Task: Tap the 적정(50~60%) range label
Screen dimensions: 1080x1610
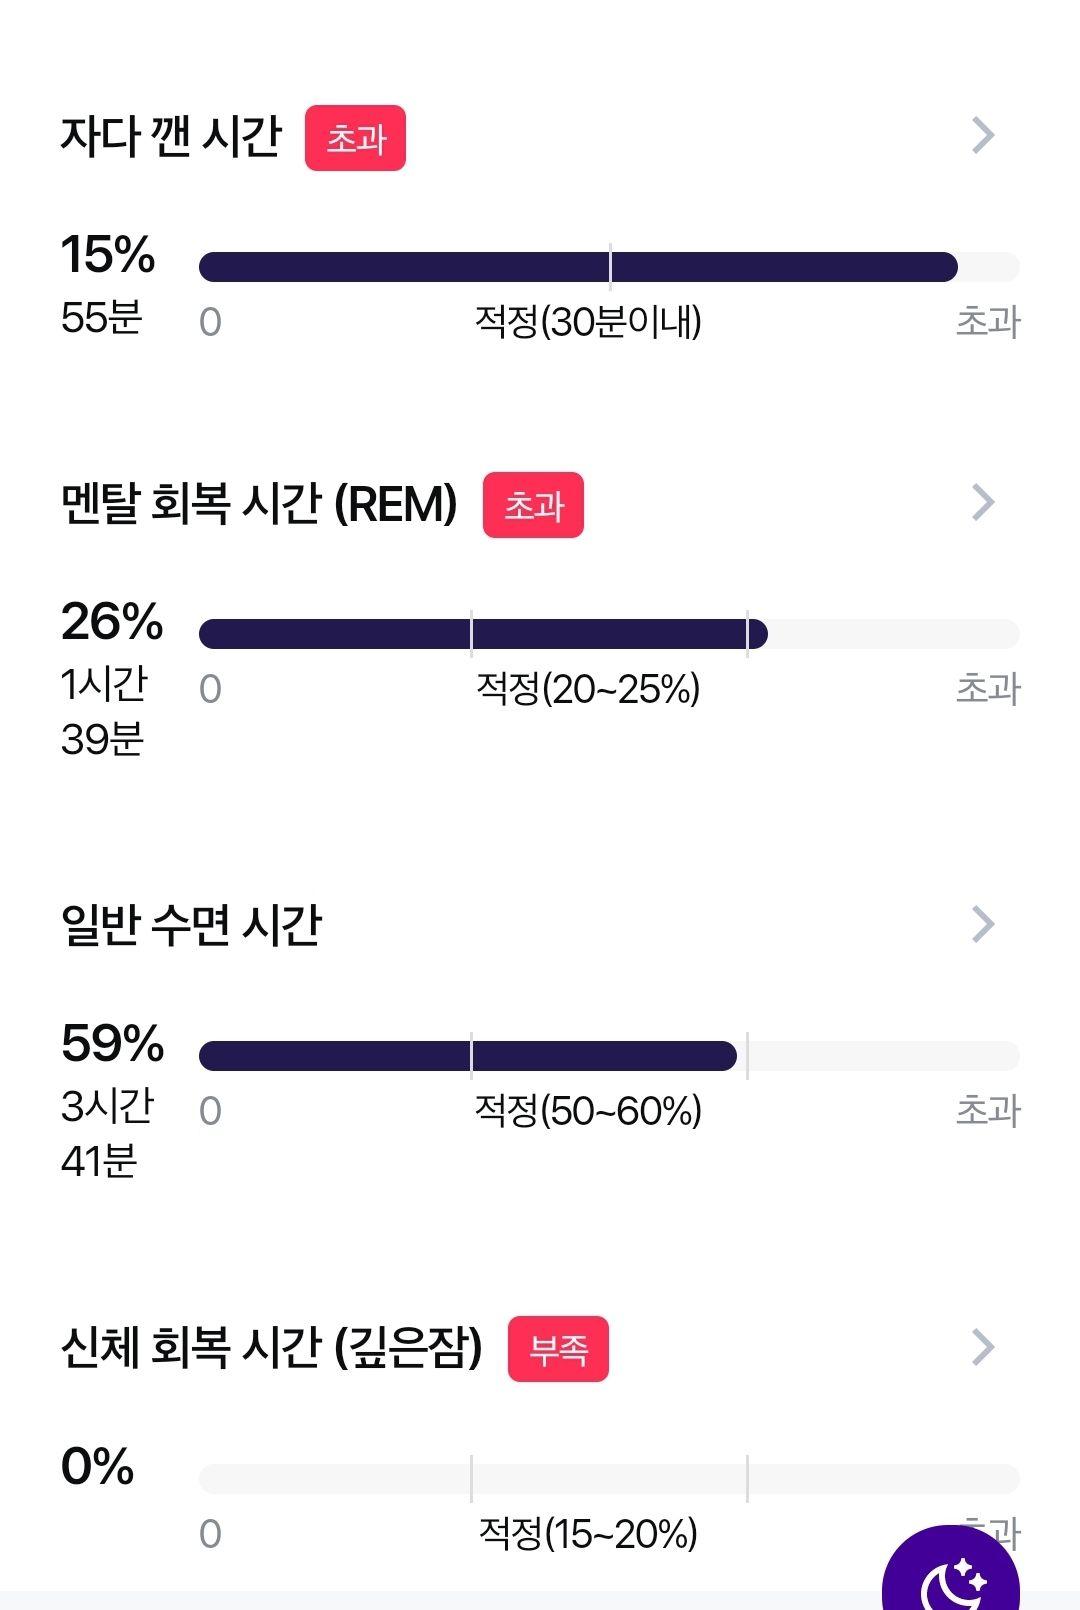Action: (588, 1111)
